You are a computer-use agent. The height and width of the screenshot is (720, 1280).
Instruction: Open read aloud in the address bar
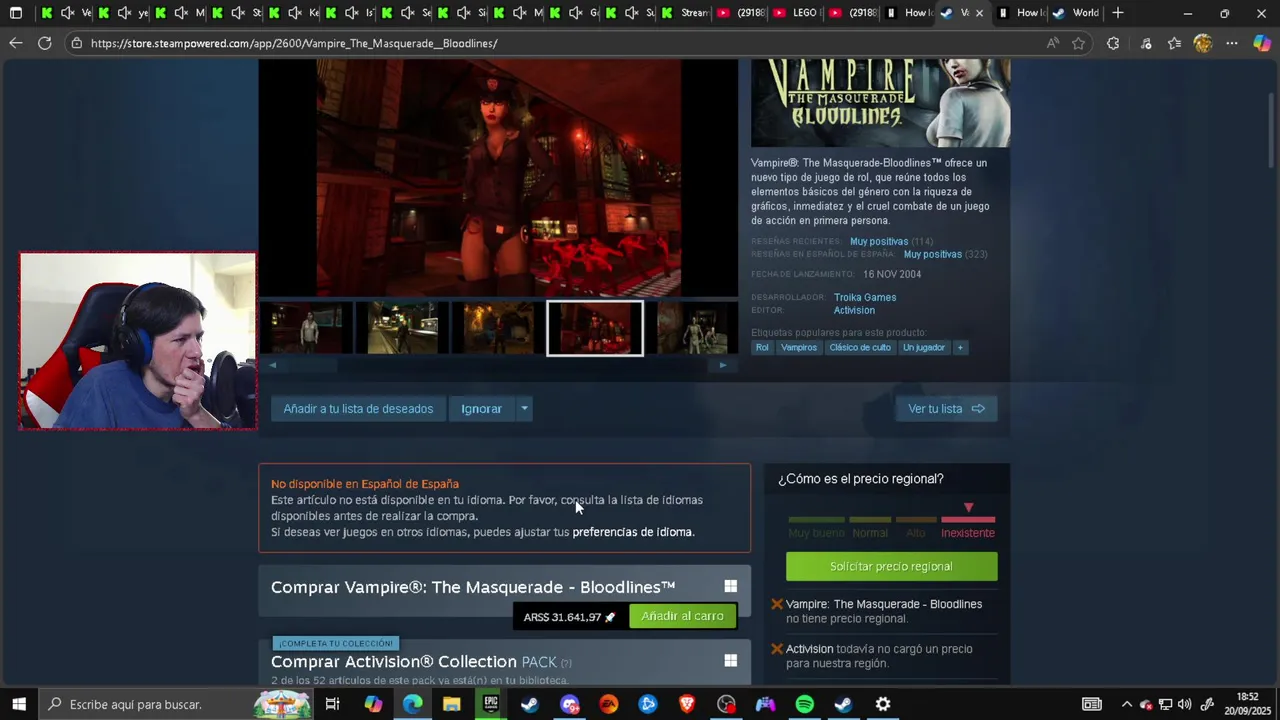click(x=1052, y=43)
